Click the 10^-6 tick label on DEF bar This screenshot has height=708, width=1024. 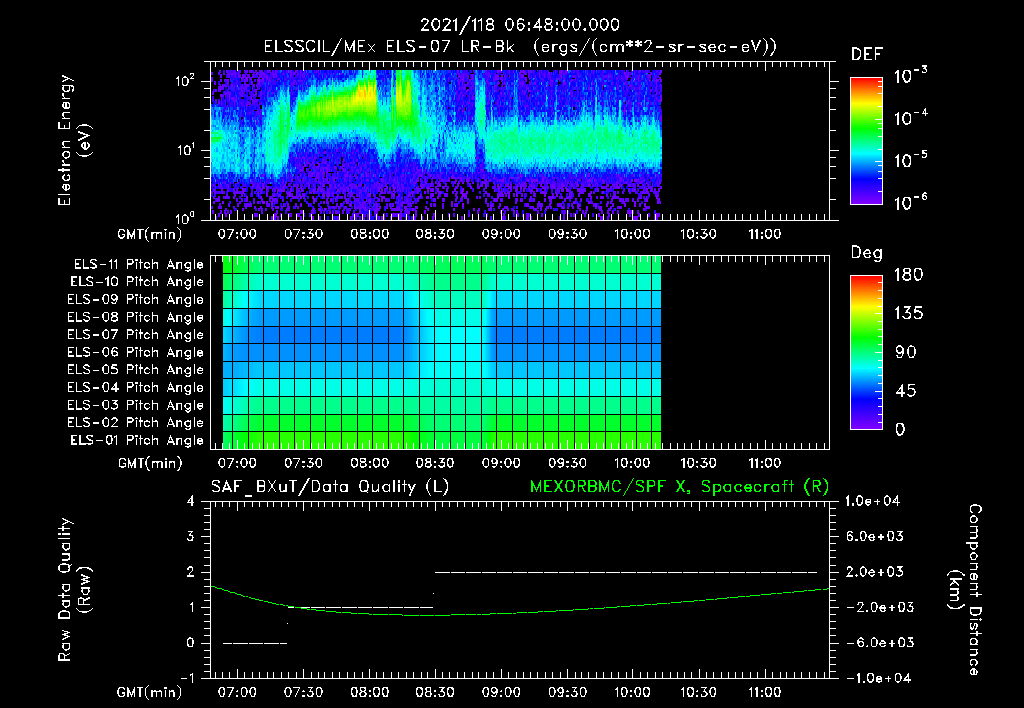(910, 202)
